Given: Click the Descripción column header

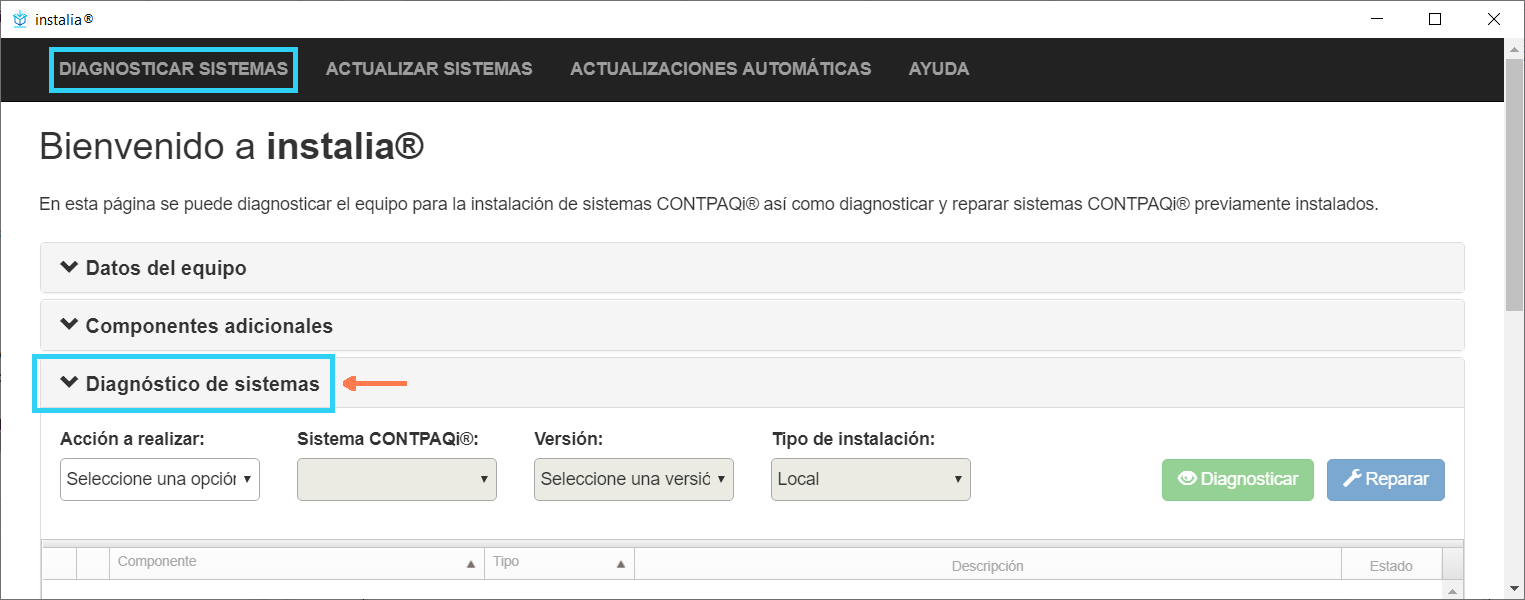Looking at the screenshot, I should coord(987,566).
